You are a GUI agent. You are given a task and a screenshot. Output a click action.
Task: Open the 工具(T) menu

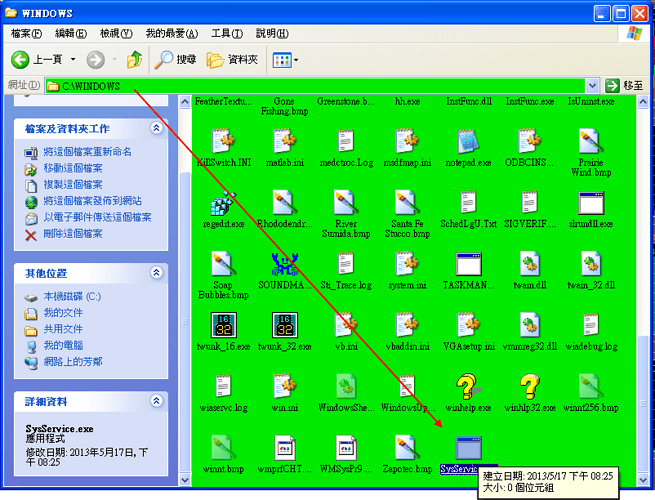(x=227, y=33)
